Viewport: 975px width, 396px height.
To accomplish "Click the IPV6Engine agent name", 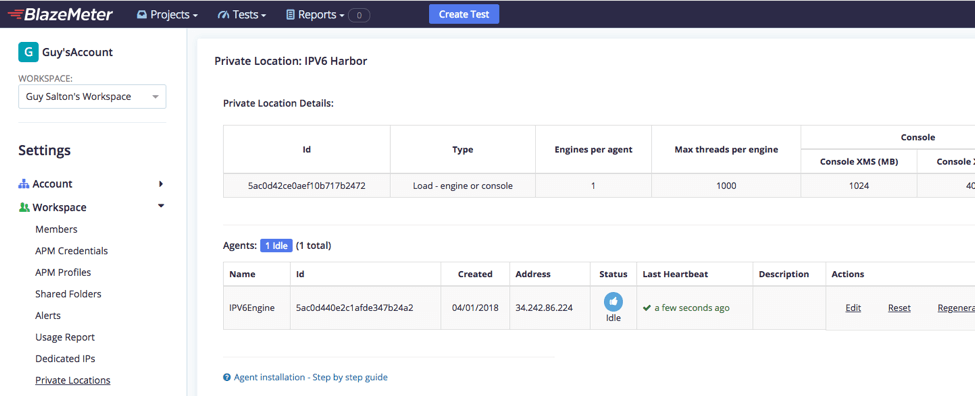I will [x=252, y=308].
